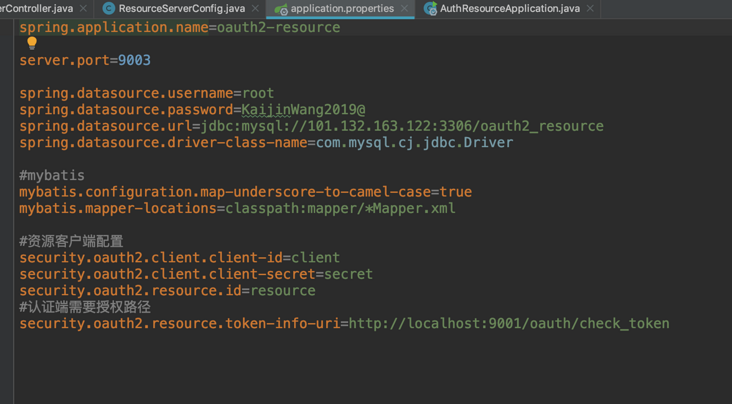Close the ResourceServerConfig.java tab

pyautogui.click(x=255, y=8)
